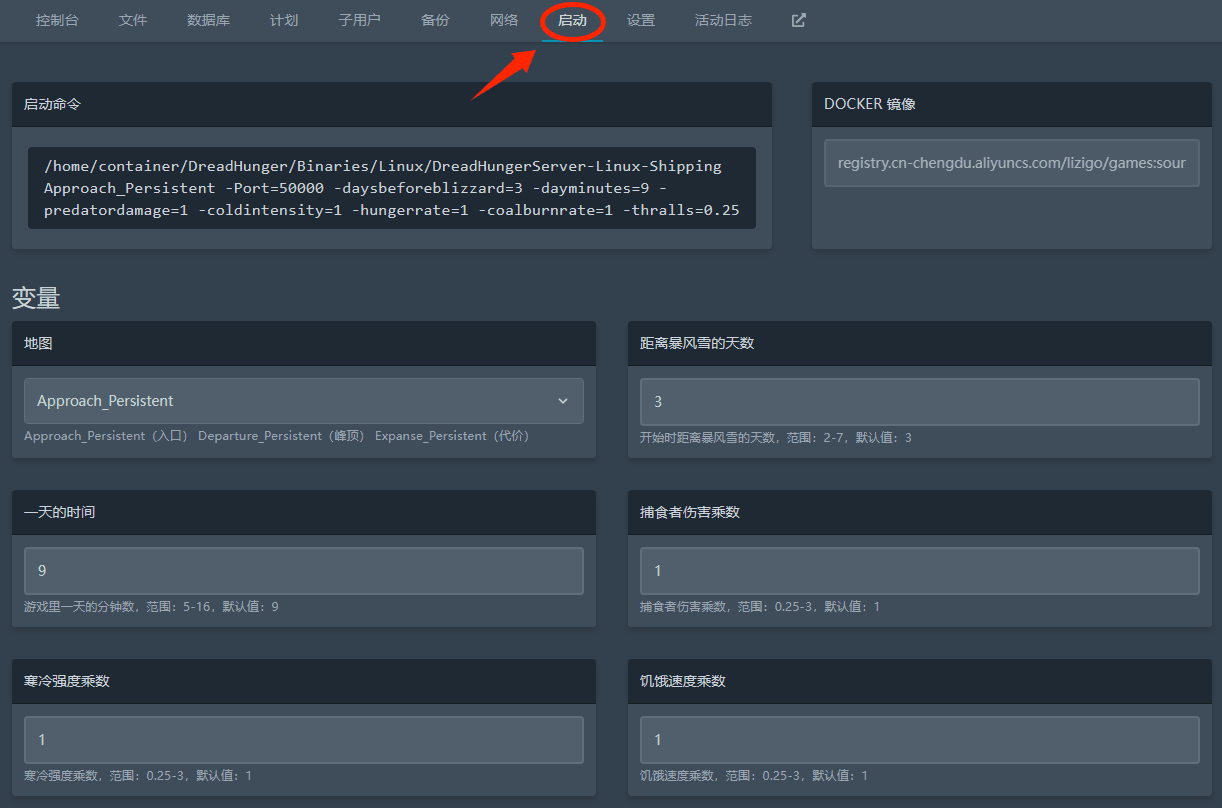This screenshot has height=808, width=1222.
Task: Click the 饥饿速度乘数 card title
Action: tap(683, 681)
